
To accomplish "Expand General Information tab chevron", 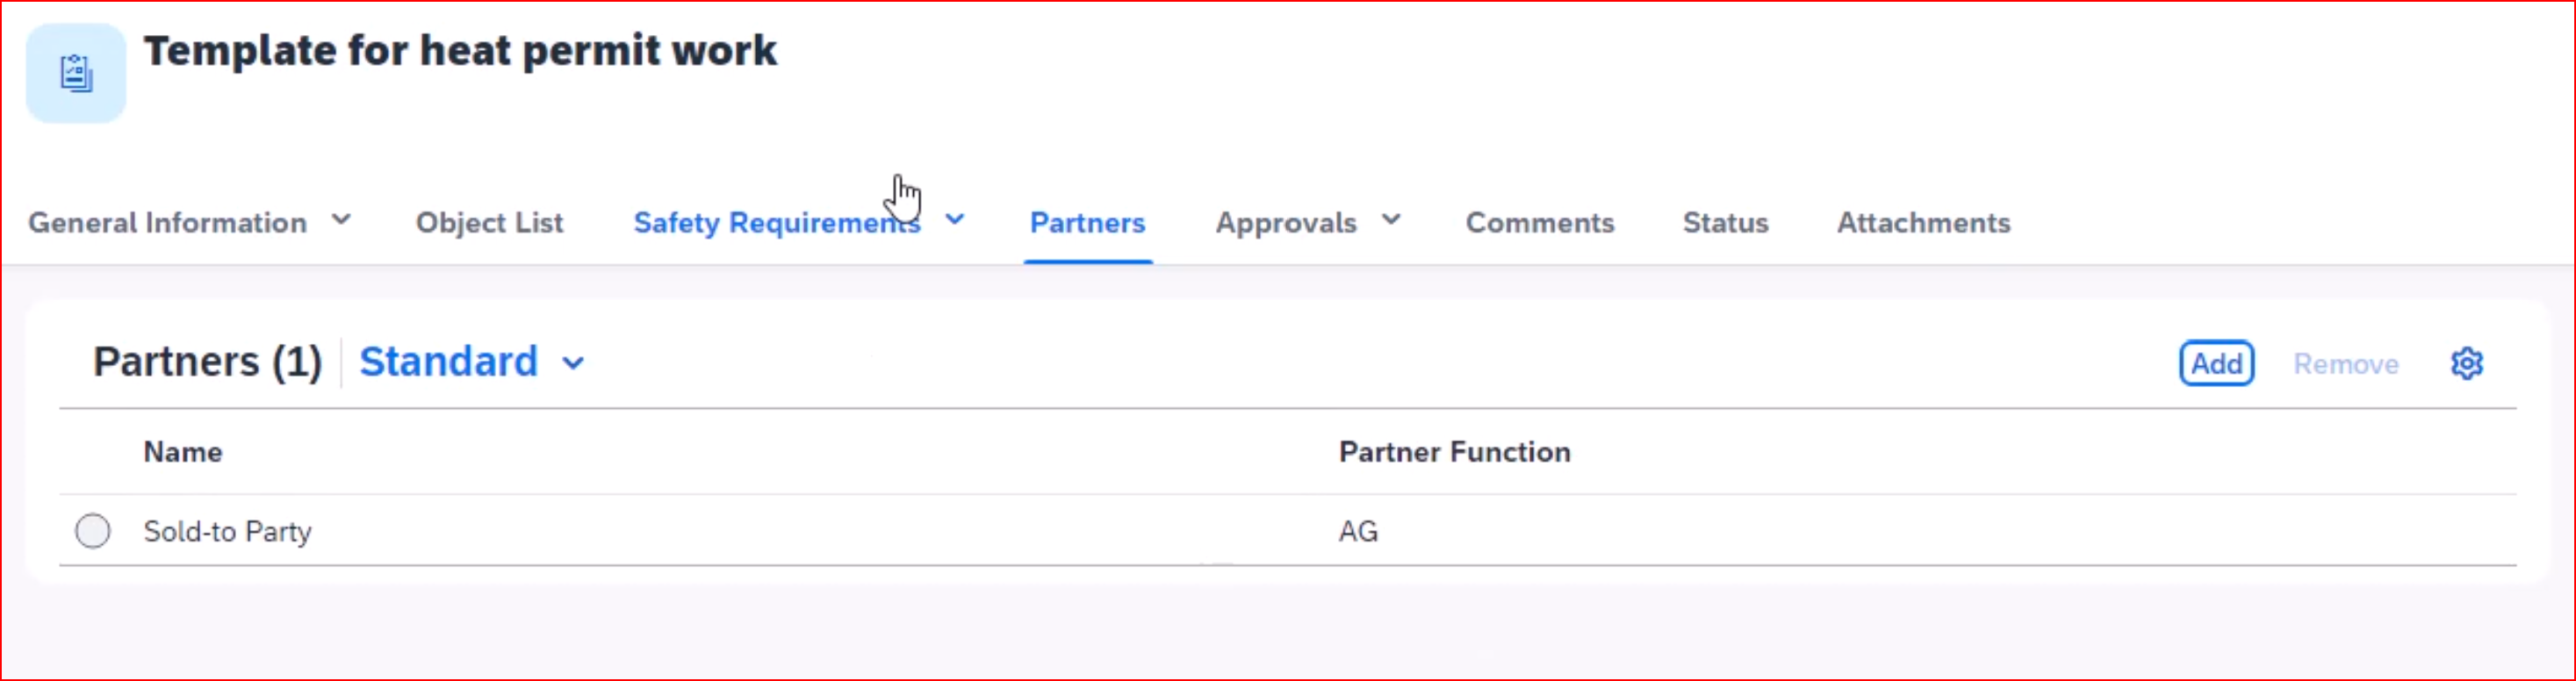I will tap(341, 220).
